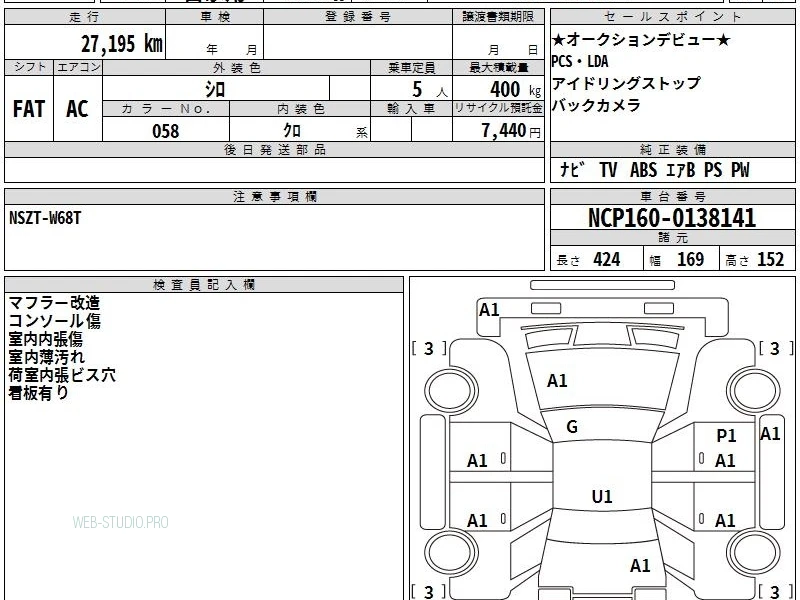Select the PCS・LDA sales point
Screen dimensions: 800x600
pos(580,62)
